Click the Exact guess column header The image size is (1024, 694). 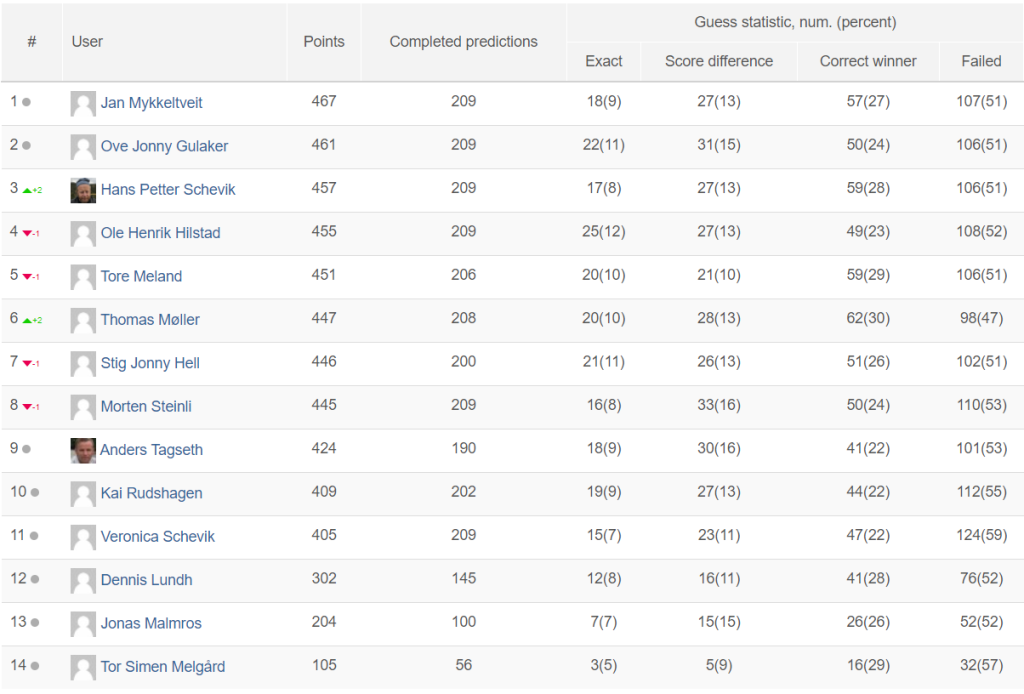pyautogui.click(x=603, y=61)
